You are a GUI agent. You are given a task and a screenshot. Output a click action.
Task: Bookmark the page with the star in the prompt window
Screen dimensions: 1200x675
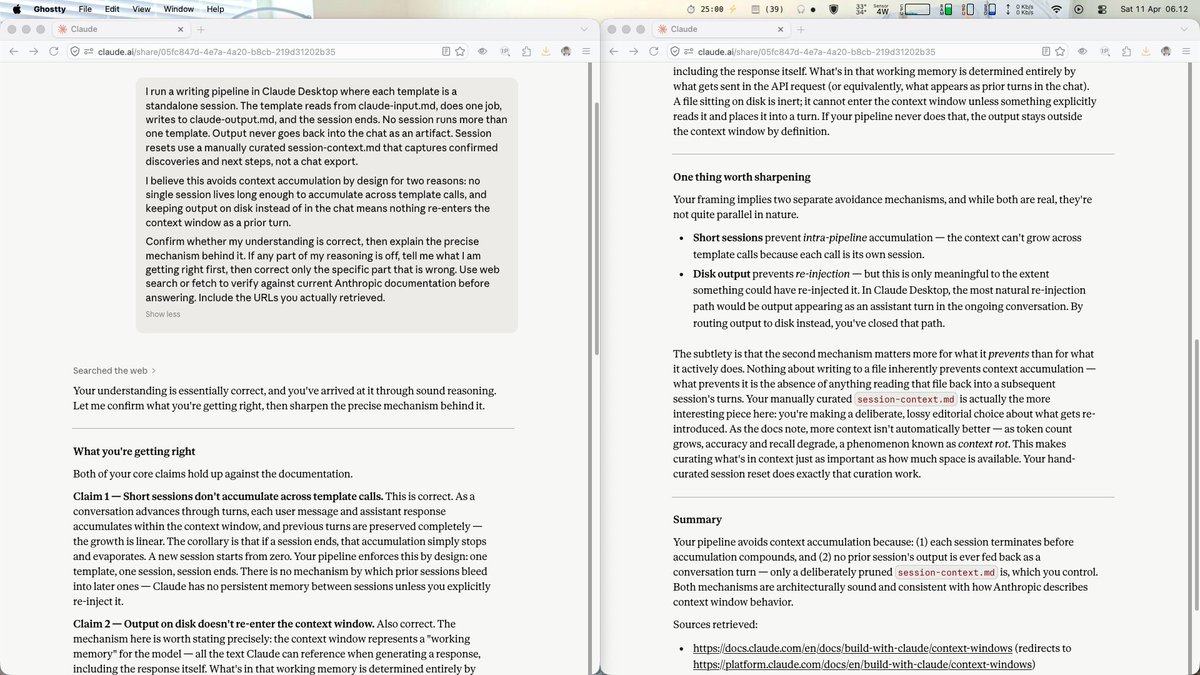(460, 51)
